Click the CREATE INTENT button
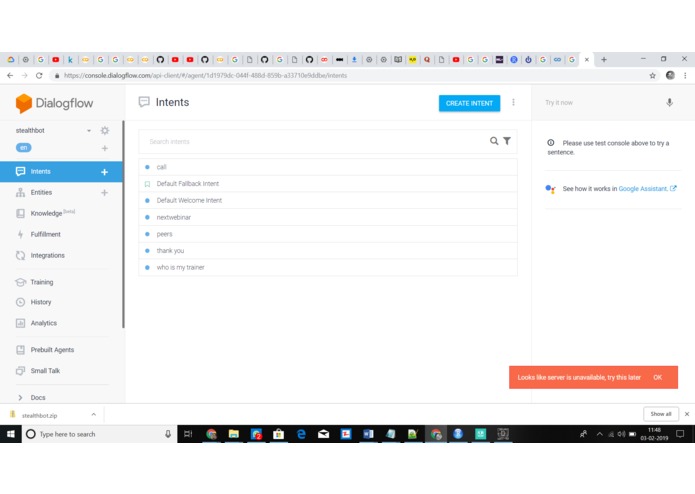Image resolution: width=695 pixels, height=494 pixels. [469, 103]
